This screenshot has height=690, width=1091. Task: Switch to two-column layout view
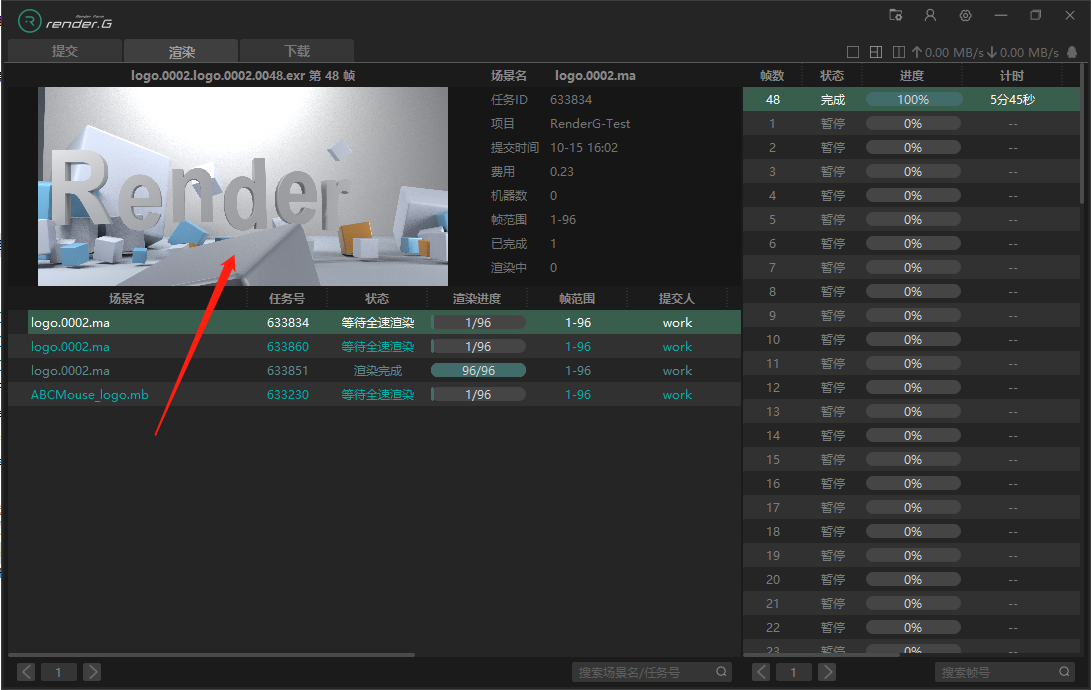point(898,52)
